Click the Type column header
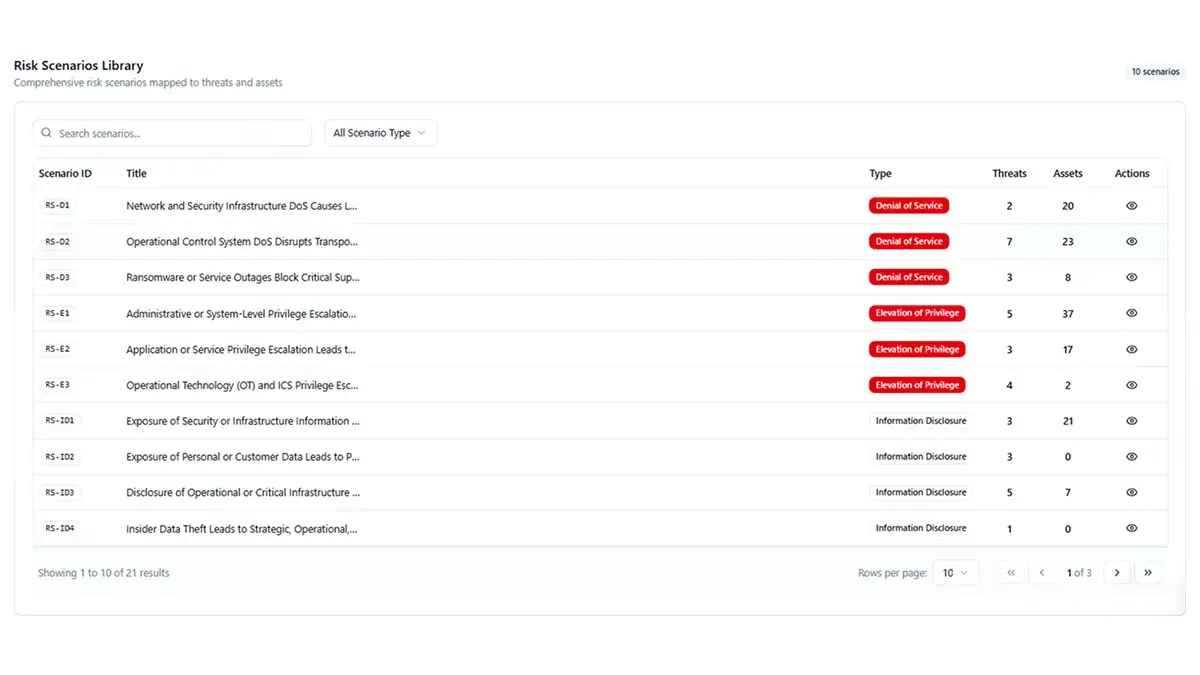This screenshot has width=1200, height=675. point(880,173)
